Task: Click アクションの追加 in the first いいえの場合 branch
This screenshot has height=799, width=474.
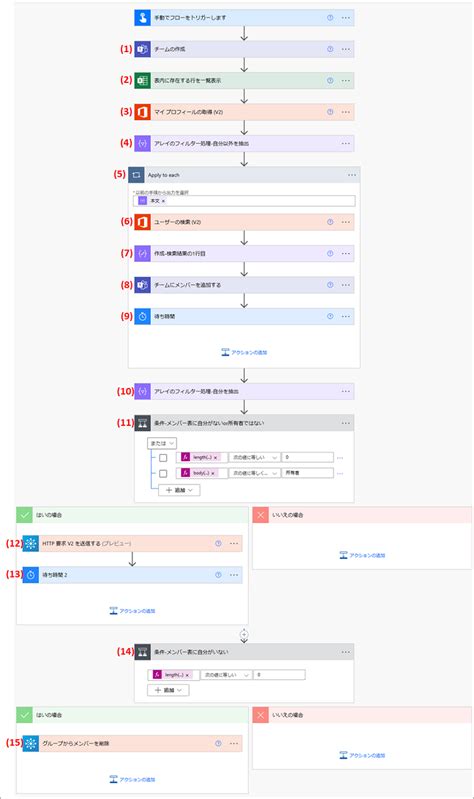Action: click(x=362, y=555)
